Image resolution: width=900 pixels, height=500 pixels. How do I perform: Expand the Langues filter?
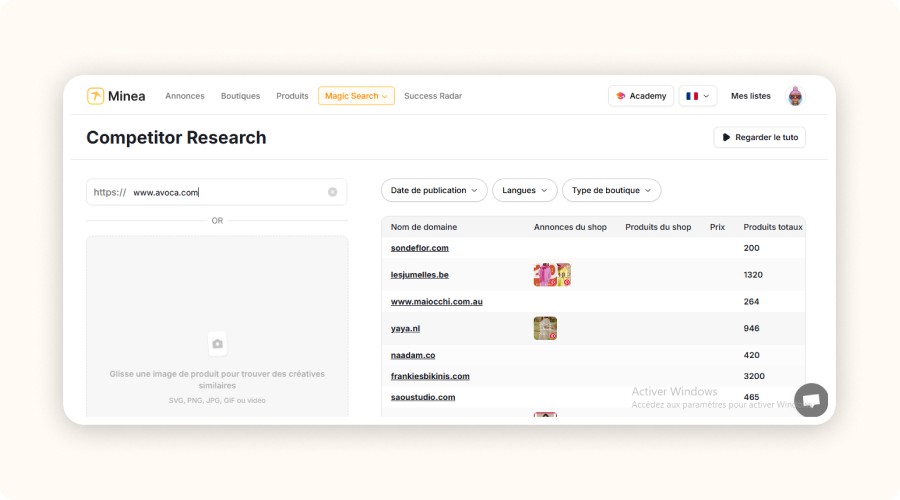525,191
